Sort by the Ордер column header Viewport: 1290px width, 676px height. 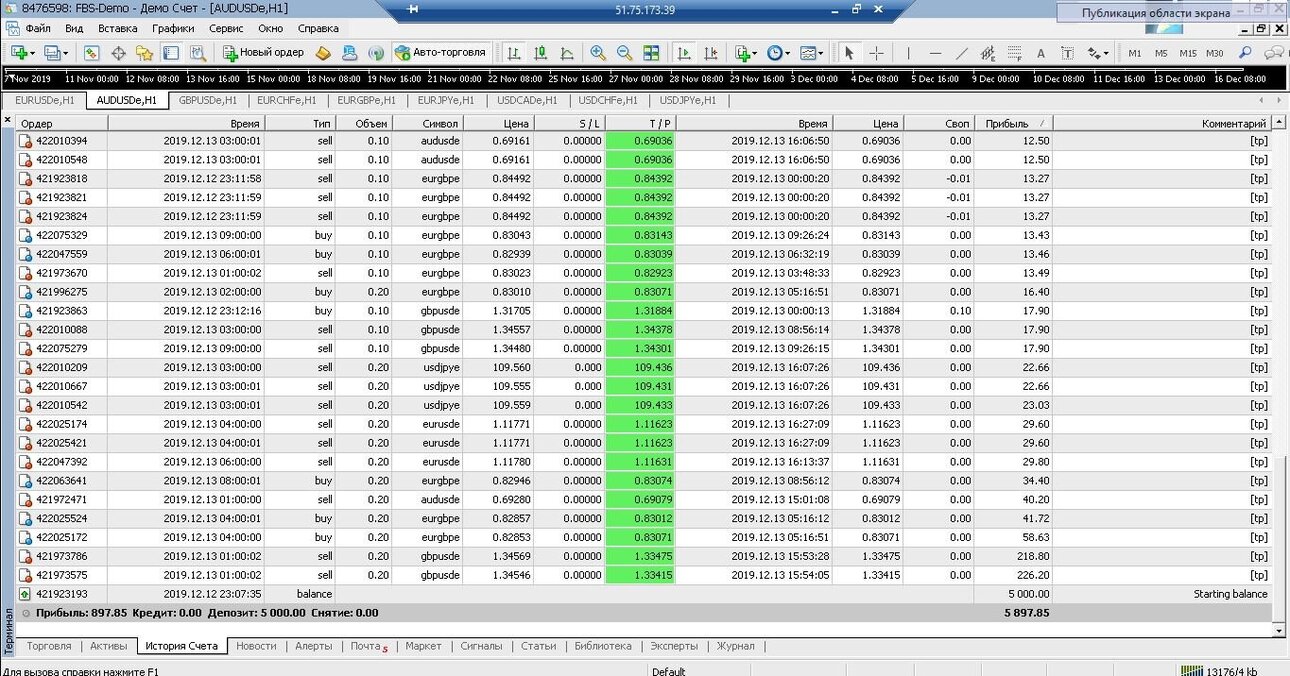61,123
